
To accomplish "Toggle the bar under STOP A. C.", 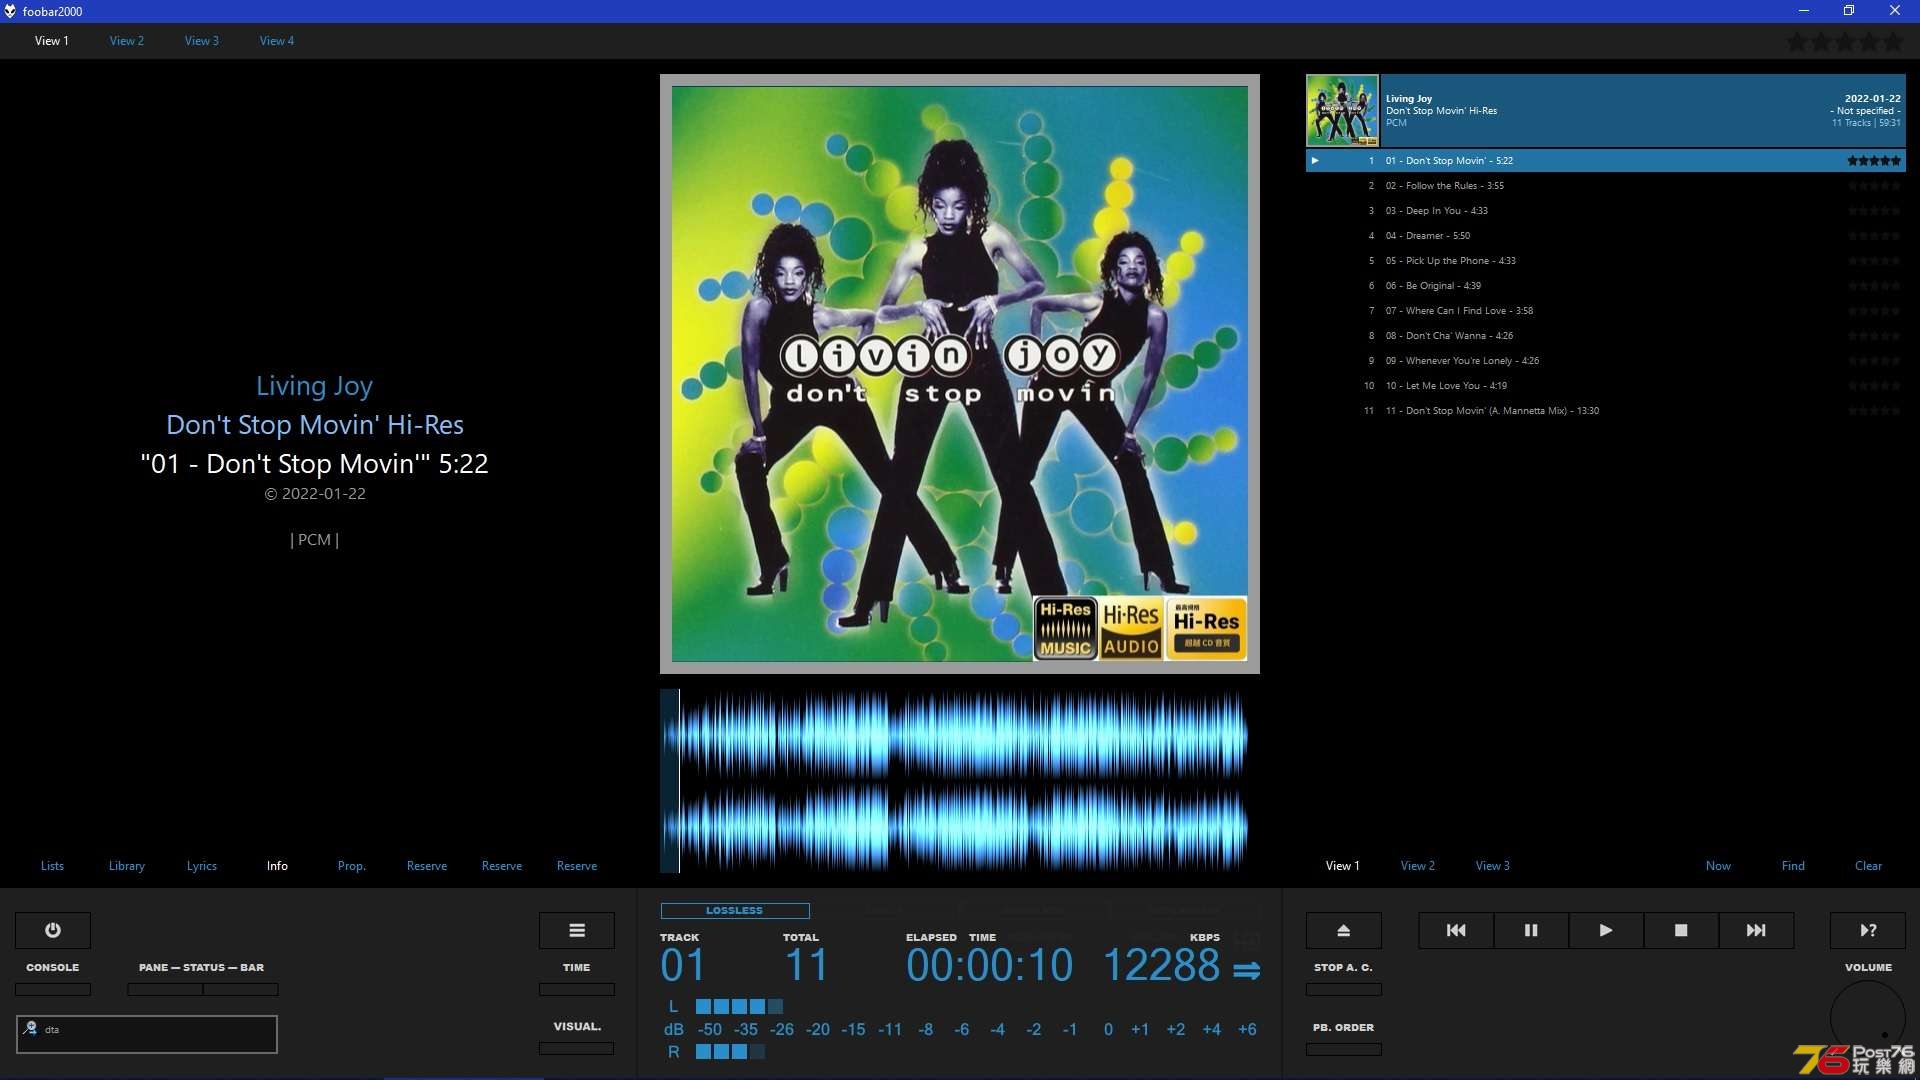I will pyautogui.click(x=1344, y=989).
